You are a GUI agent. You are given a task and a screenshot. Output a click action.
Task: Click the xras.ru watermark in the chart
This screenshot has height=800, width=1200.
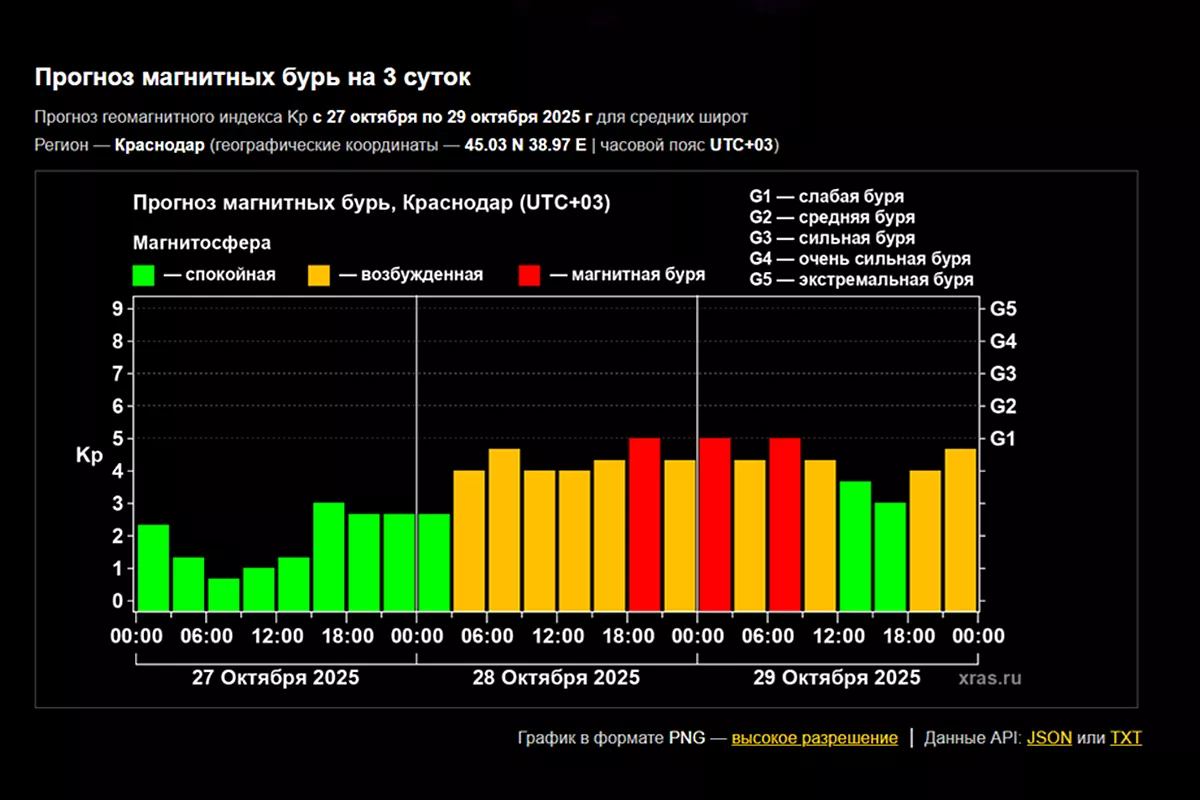[x=989, y=678]
